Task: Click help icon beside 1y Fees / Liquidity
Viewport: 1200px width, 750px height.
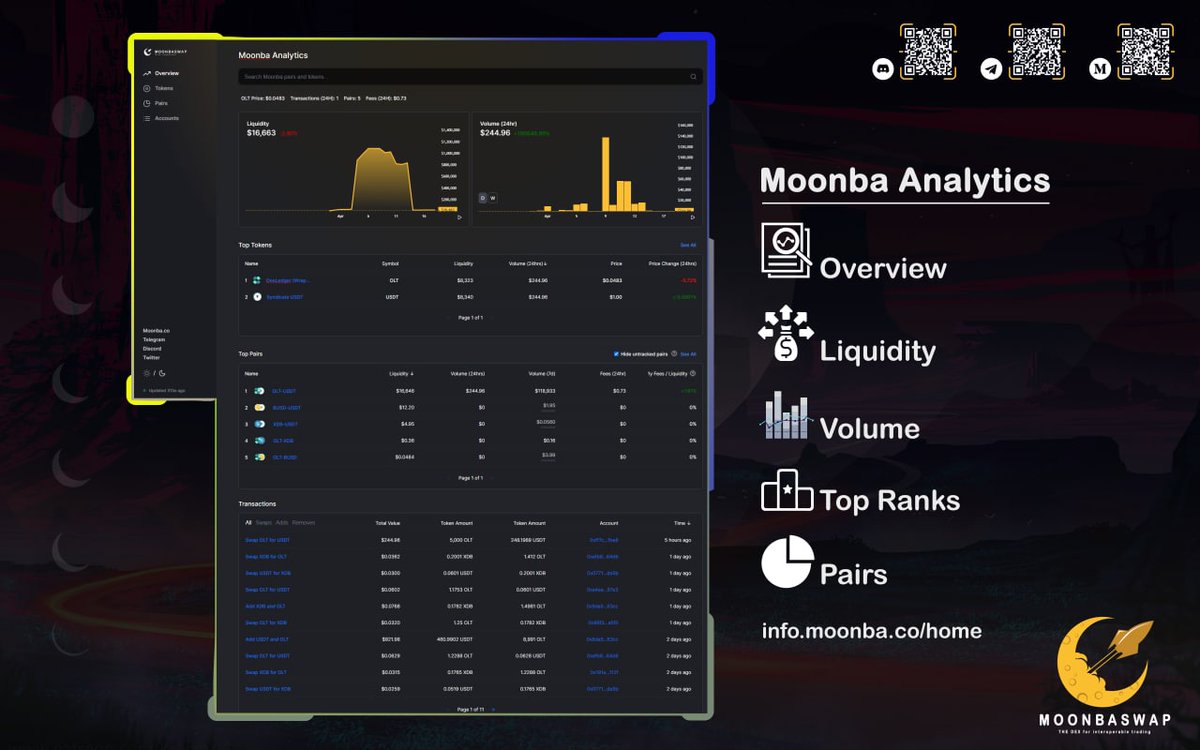Action: tap(694, 373)
